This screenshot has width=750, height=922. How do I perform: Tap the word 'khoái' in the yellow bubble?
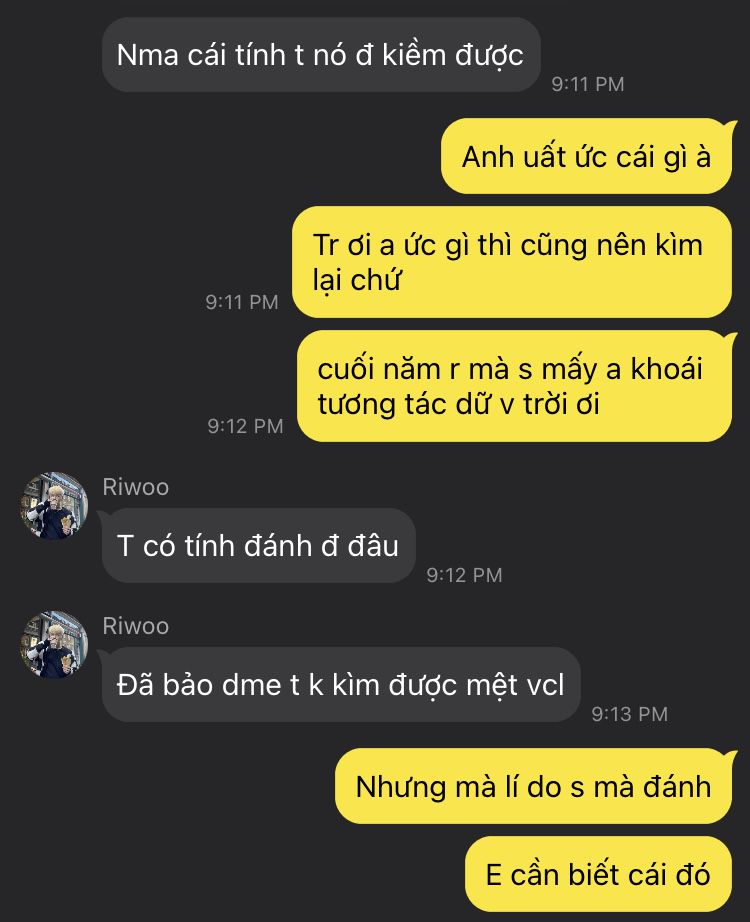pyautogui.click(x=666, y=369)
